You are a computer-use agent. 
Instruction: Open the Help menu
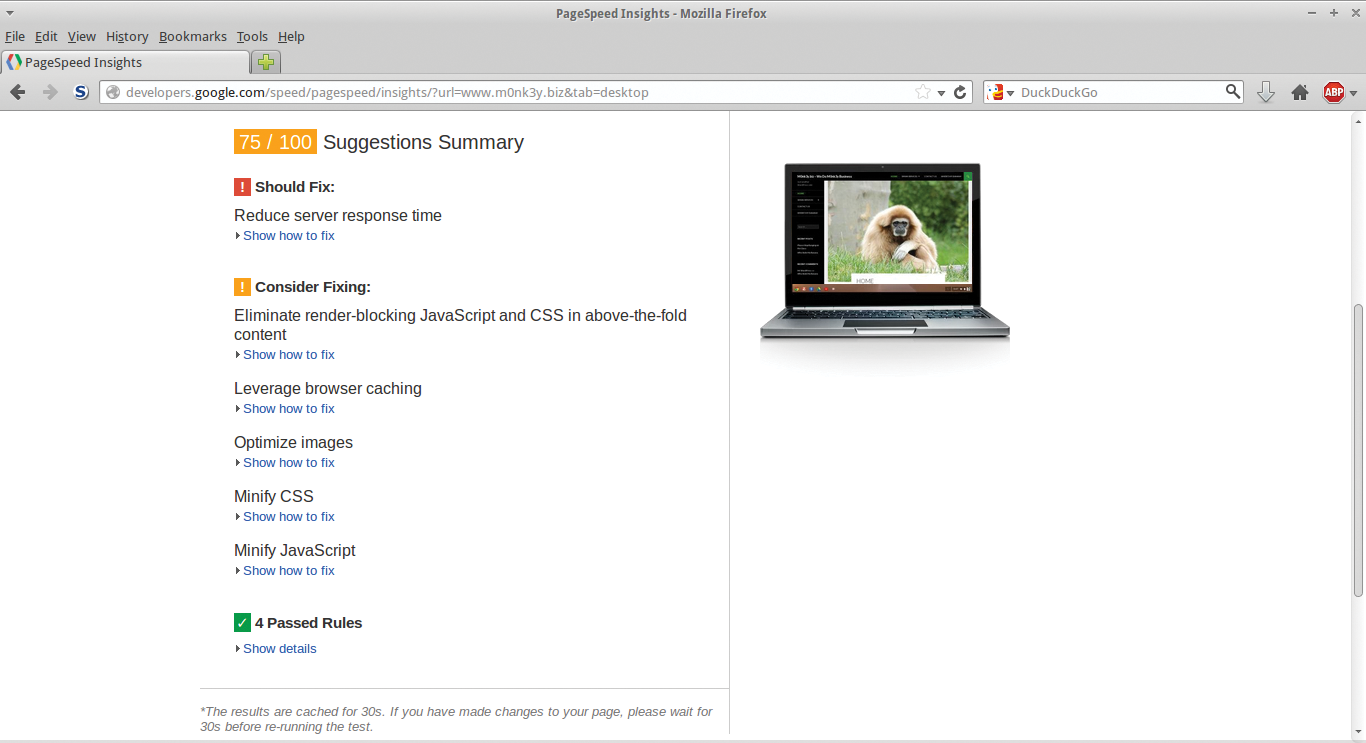(291, 36)
